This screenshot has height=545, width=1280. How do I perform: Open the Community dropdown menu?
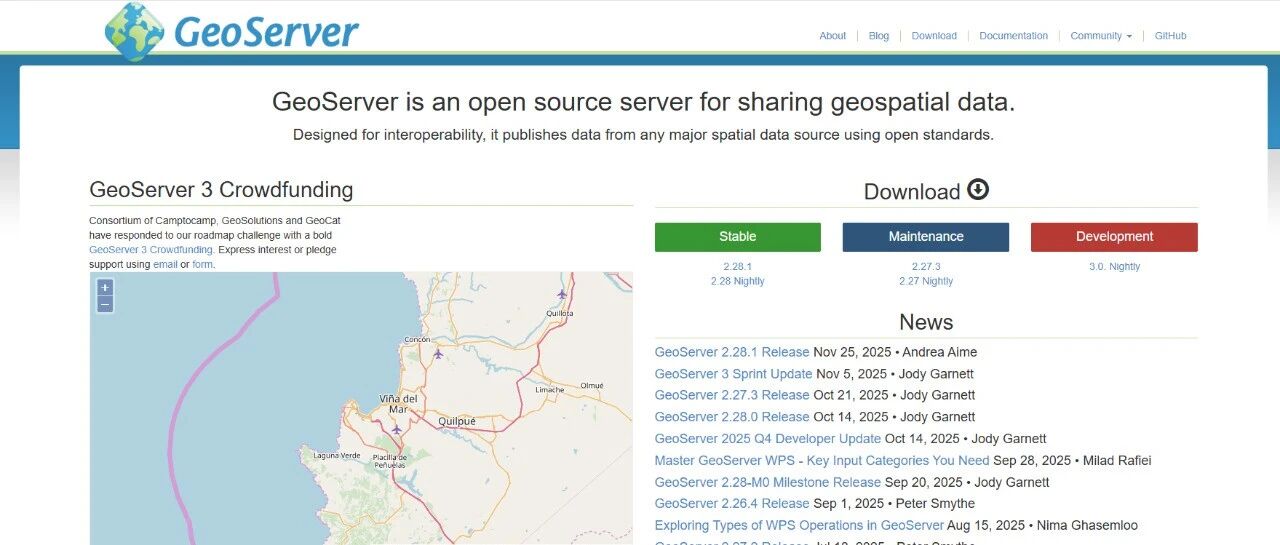click(x=1101, y=36)
